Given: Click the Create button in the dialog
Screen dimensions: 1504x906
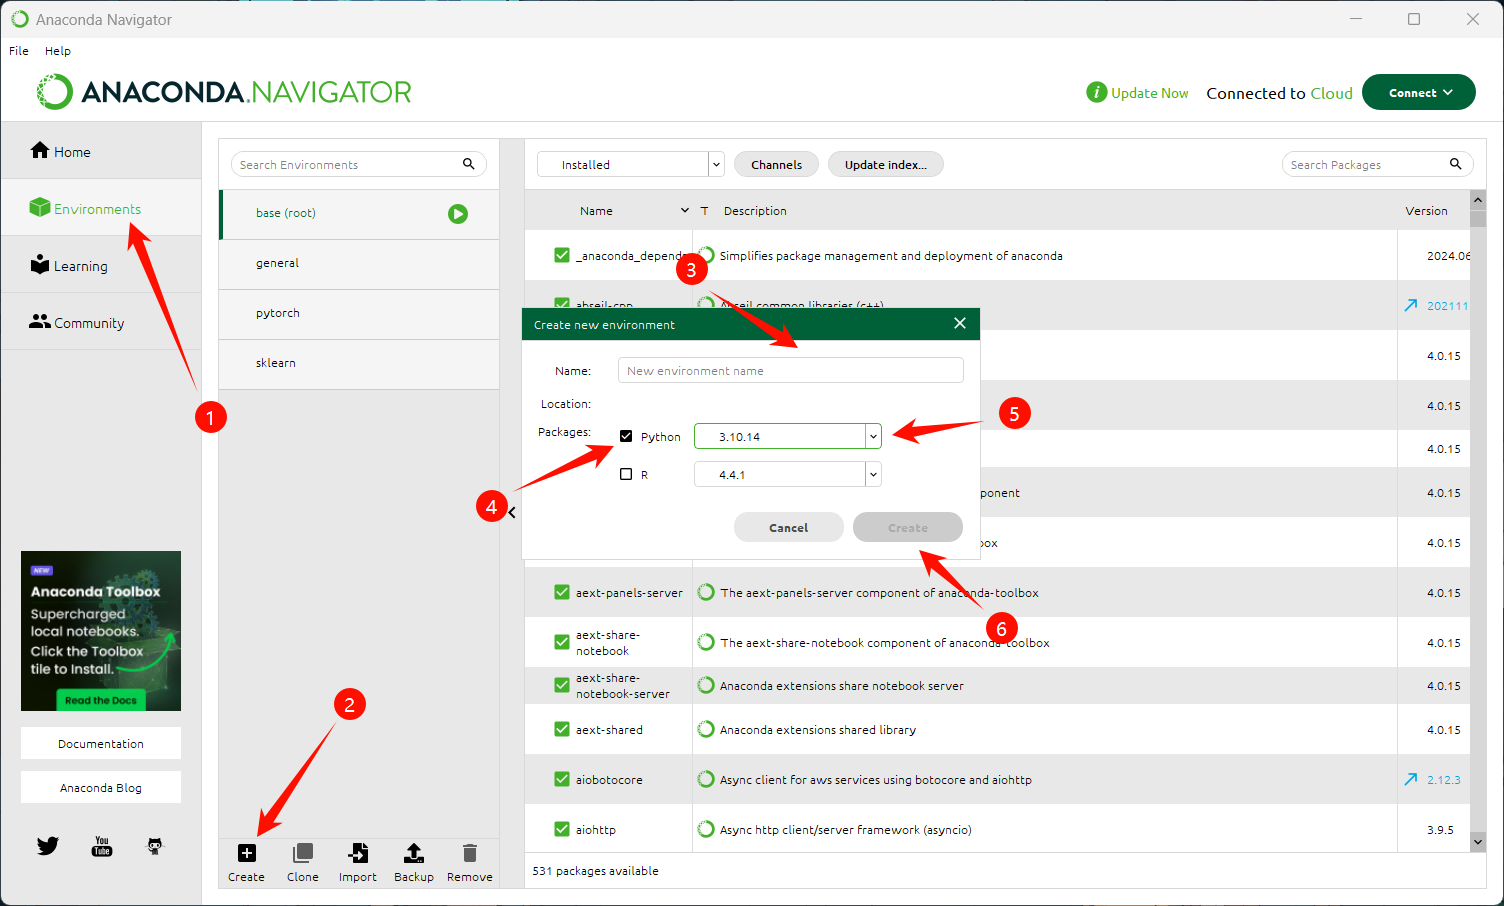Looking at the screenshot, I should click(x=908, y=527).
